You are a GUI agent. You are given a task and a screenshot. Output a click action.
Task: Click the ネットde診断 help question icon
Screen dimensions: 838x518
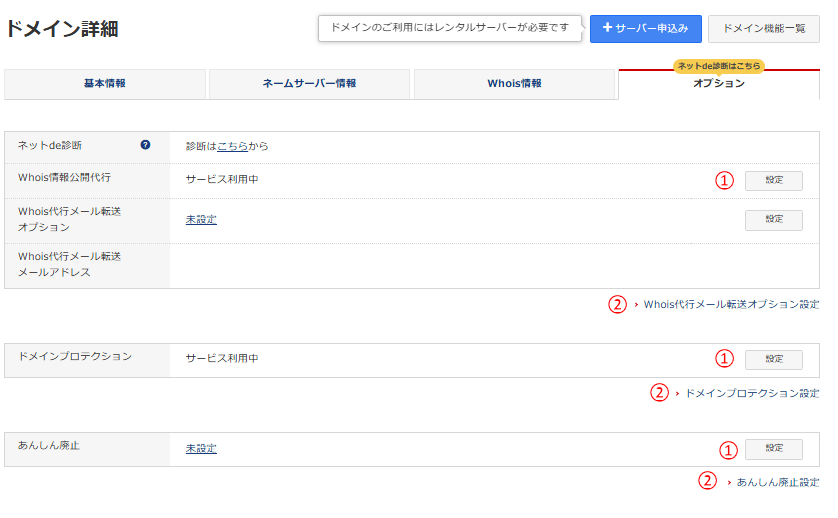coord(145,145)
